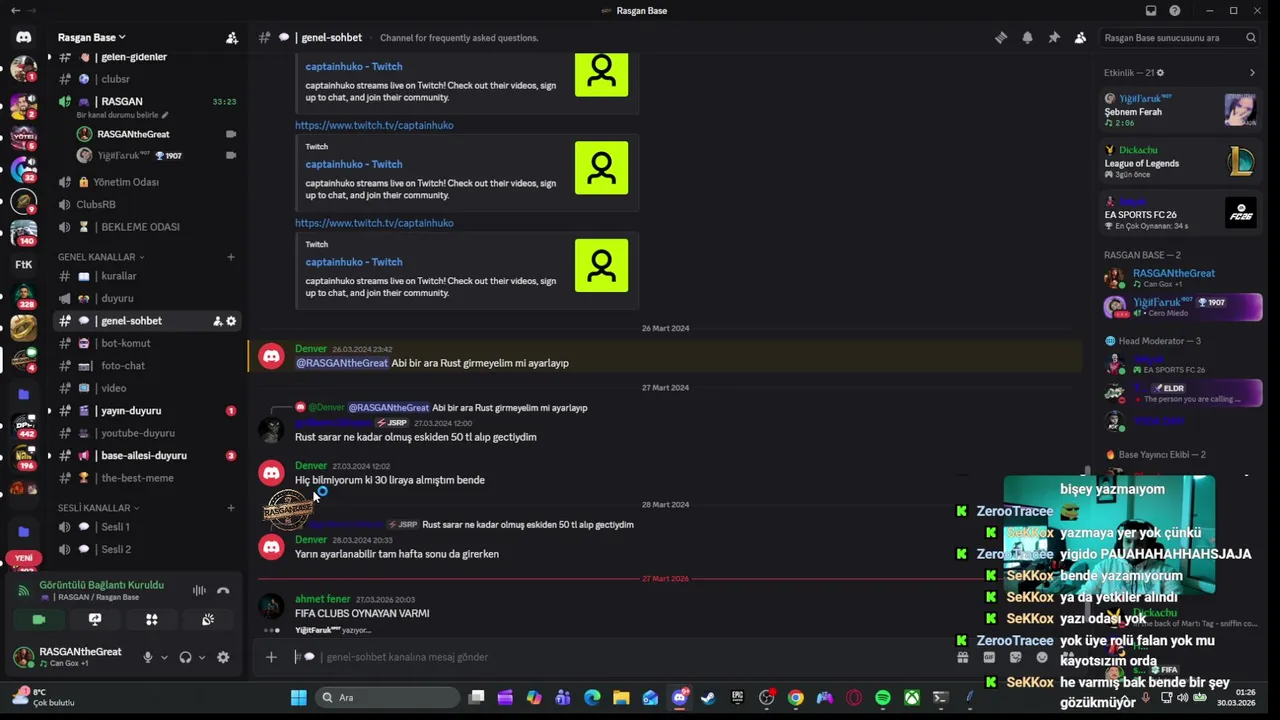Click the Windows Start button
The width and height of the screenshot is (1280, 720).
click(x=298, y=698)
